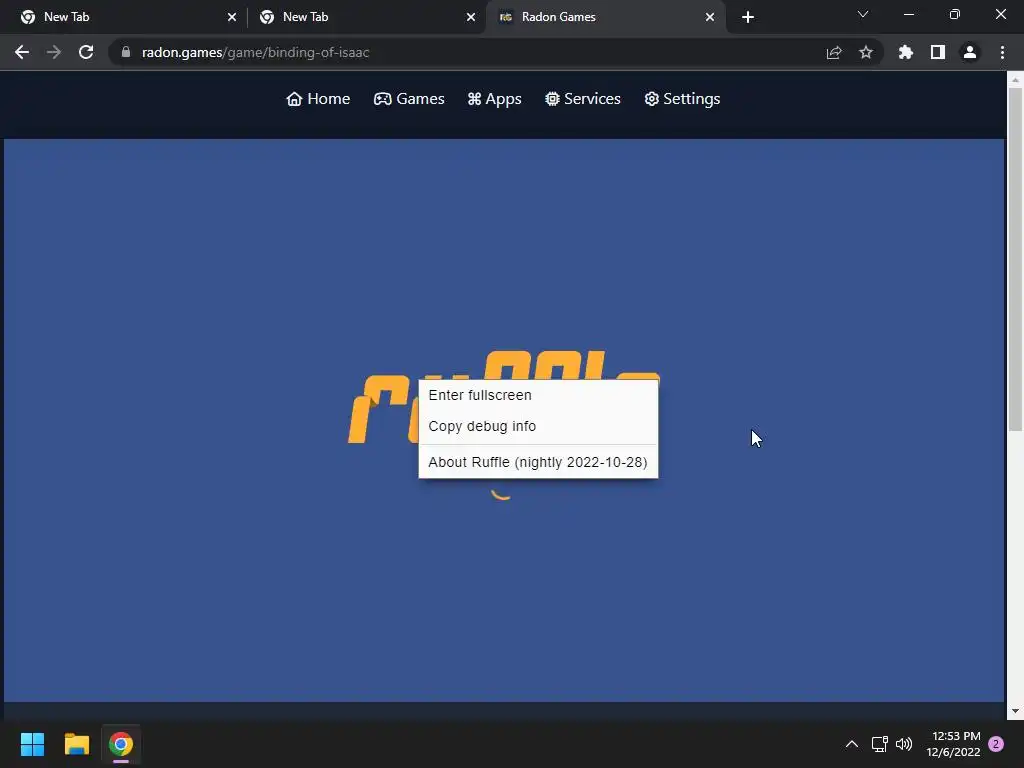Show hidden system tray icons
The height and width of the screenshot is (768, 1024).
click(852, 744)
